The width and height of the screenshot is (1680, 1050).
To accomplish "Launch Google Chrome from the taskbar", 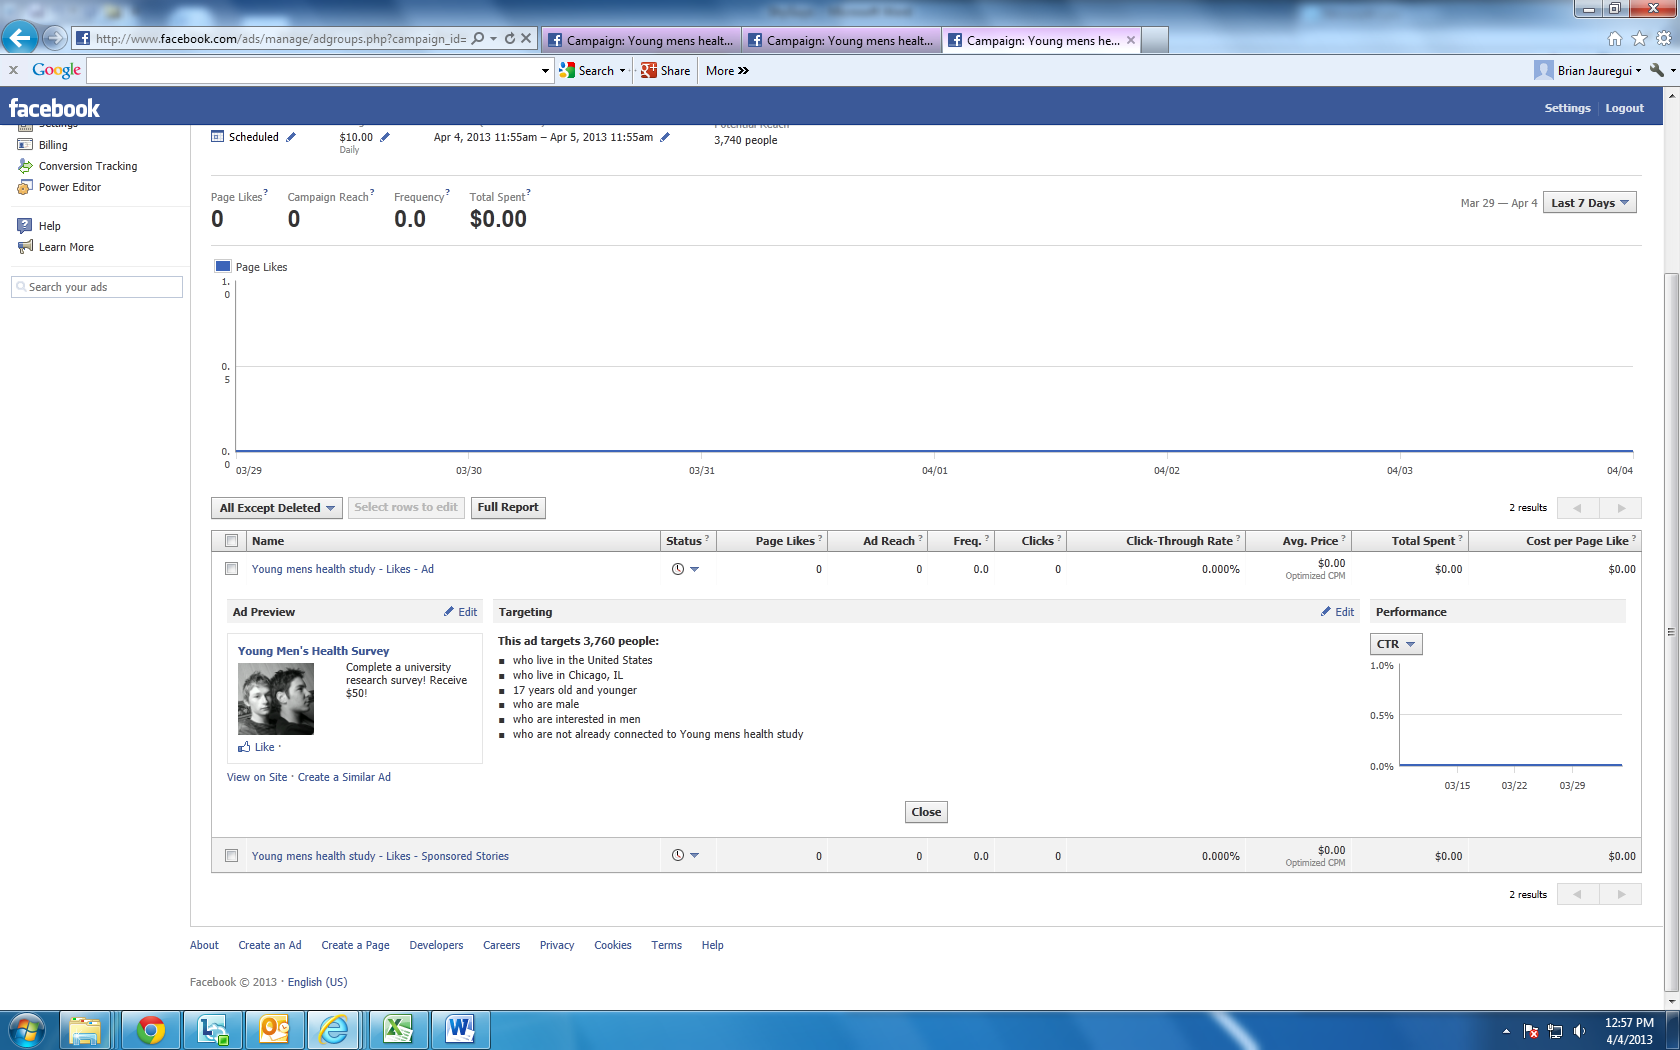I will pyautogui.click(x=151, y=1030).
